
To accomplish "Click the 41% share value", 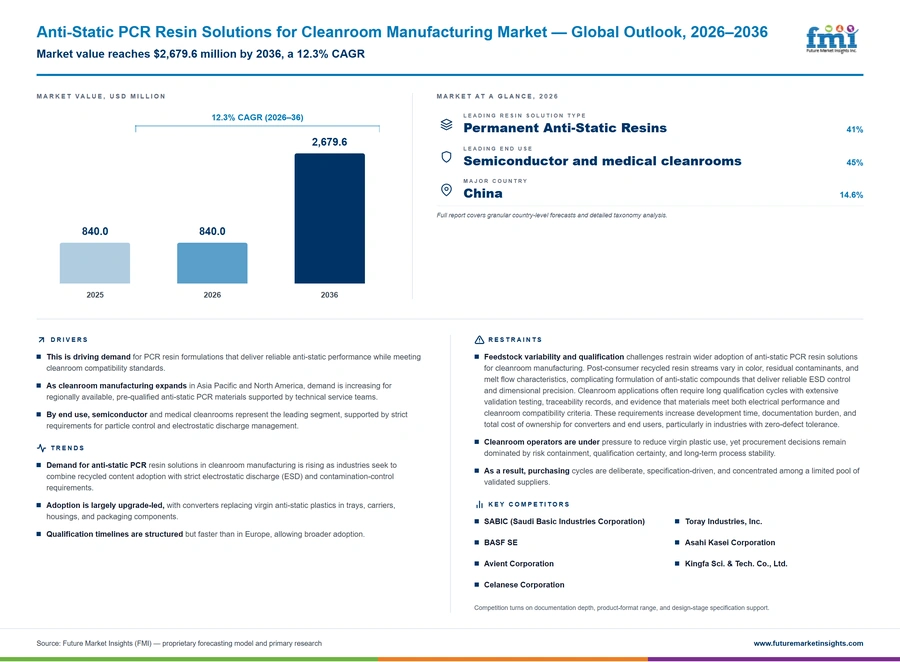I will tap(854, 130).
